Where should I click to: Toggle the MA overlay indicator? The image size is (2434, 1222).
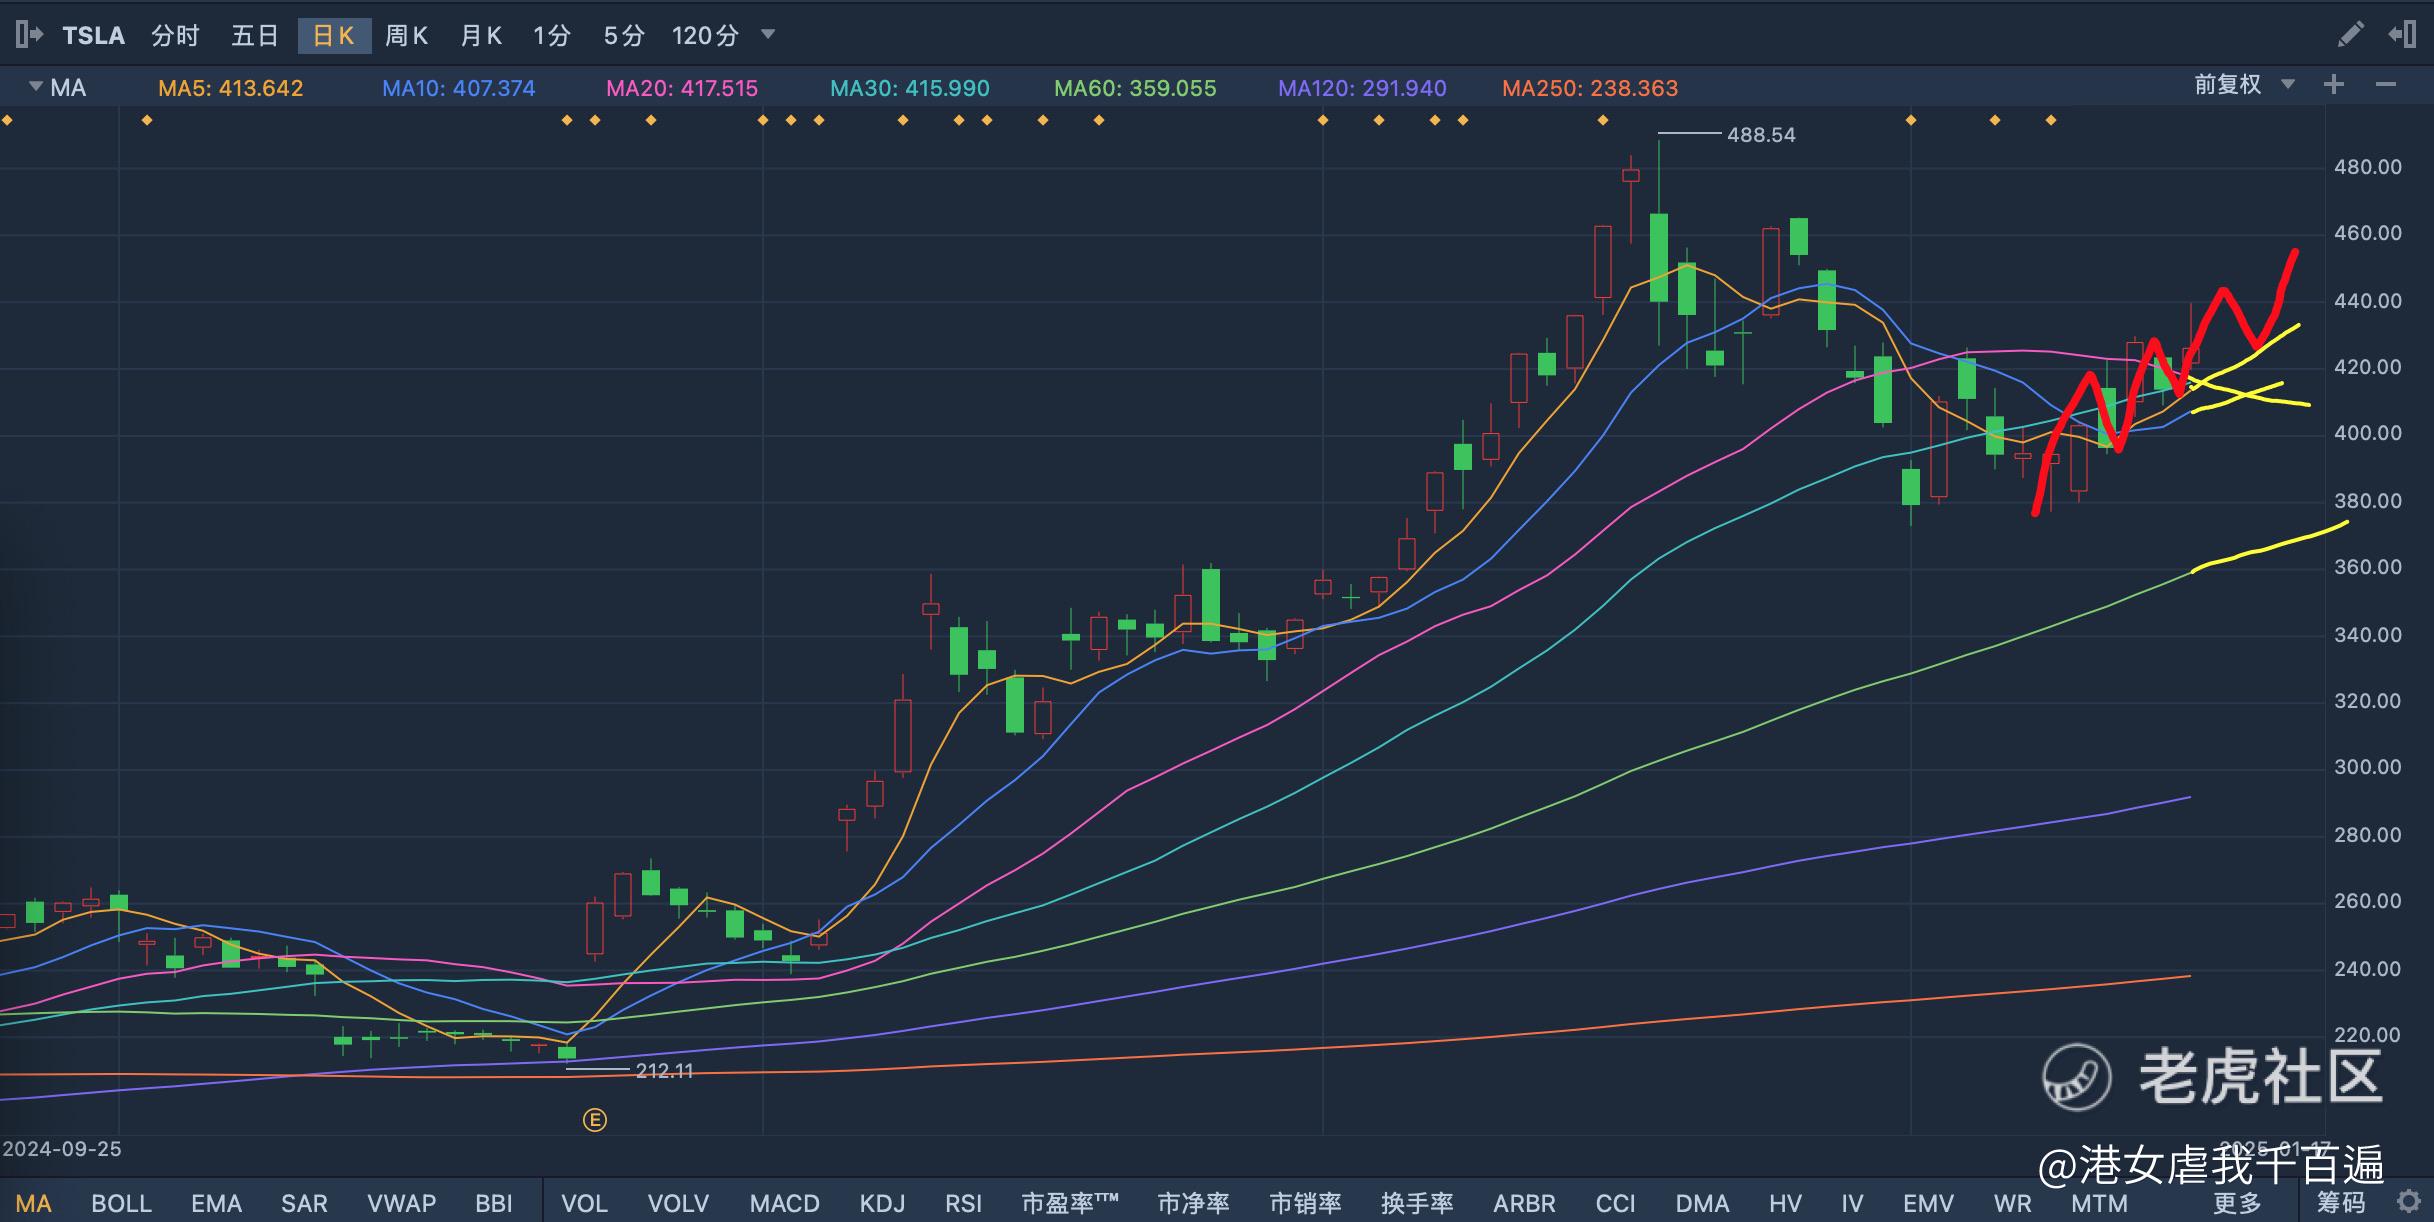pos(33,1203)
